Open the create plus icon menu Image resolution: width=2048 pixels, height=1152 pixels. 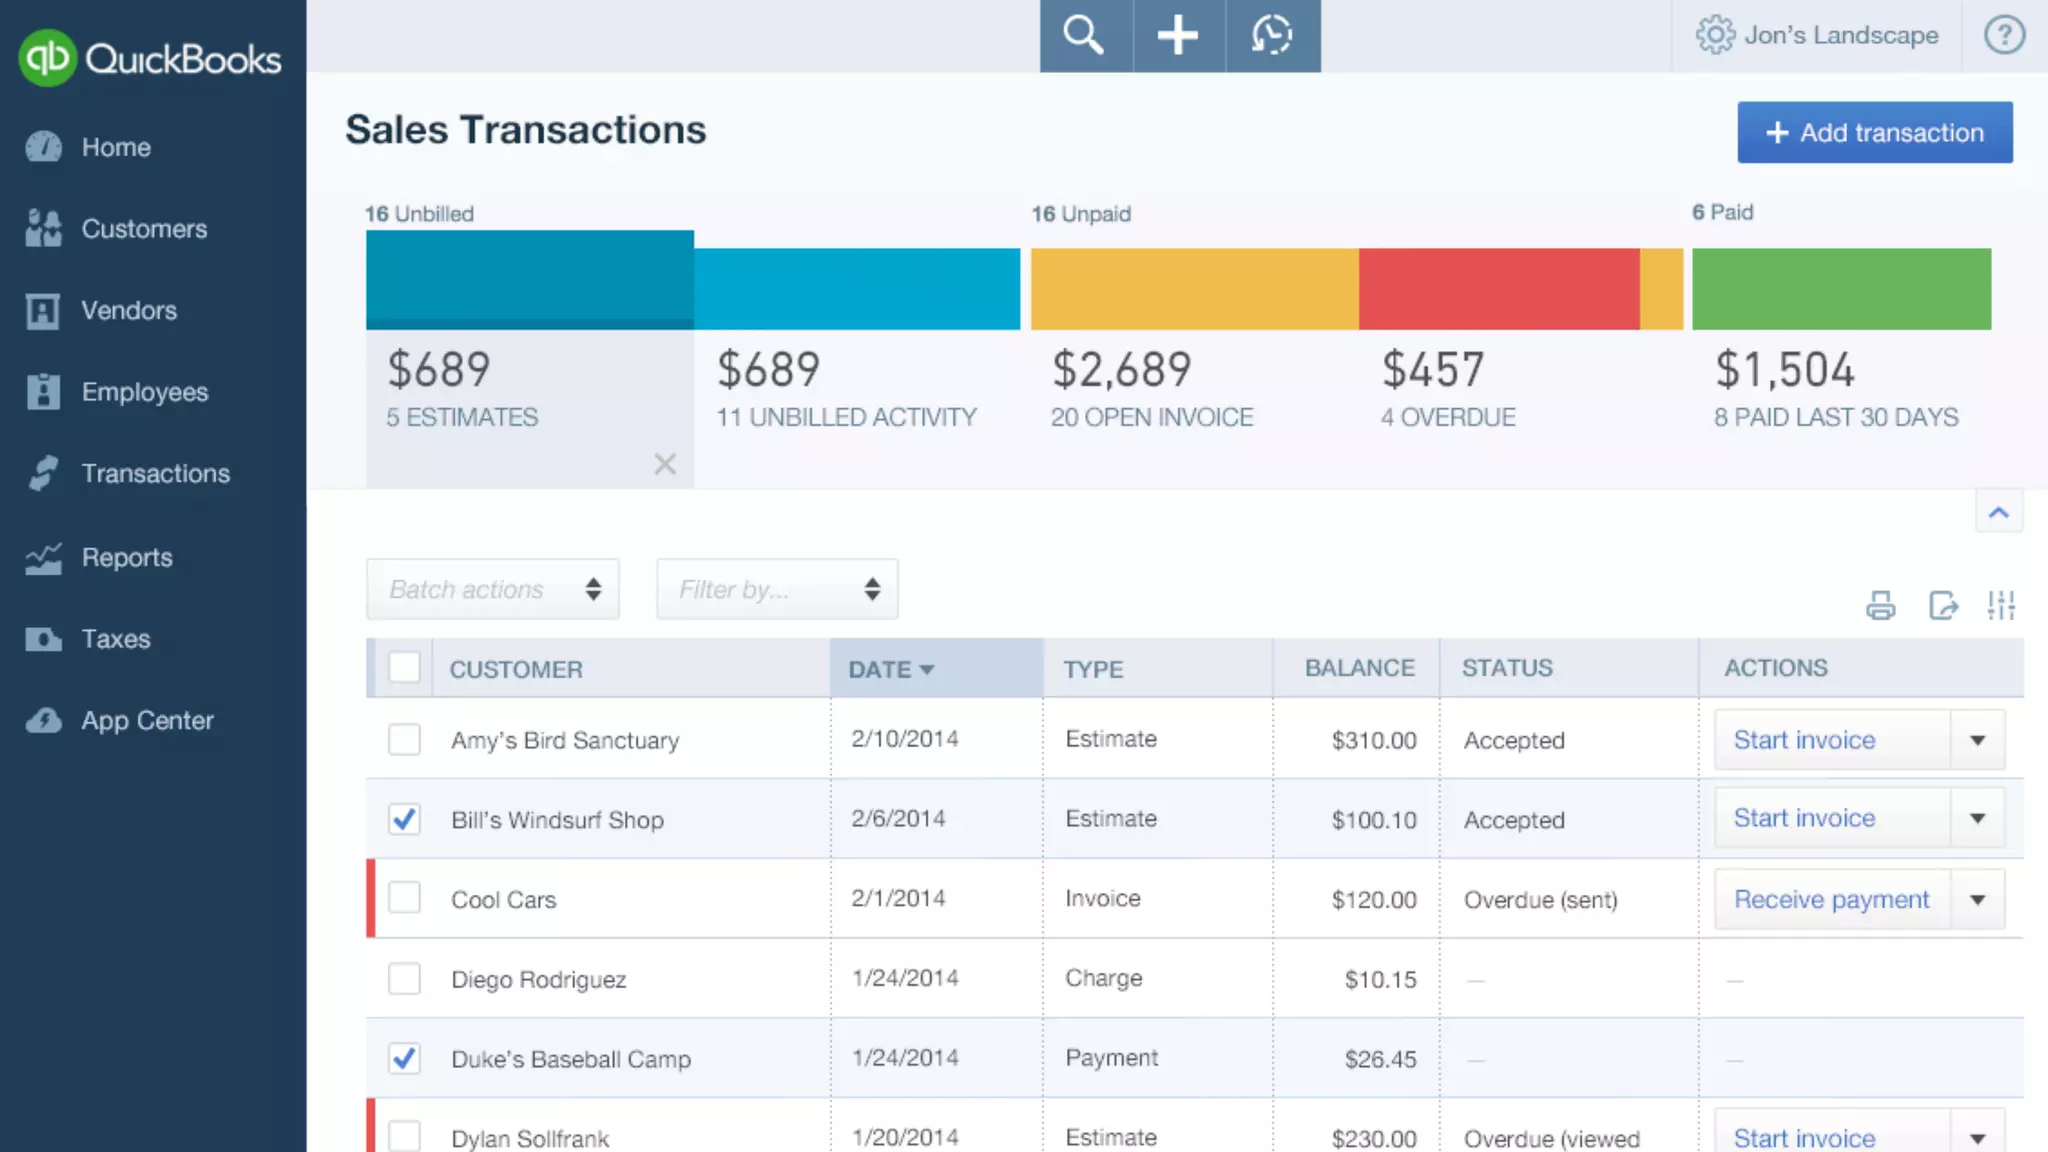click(x=1178, y=36)
